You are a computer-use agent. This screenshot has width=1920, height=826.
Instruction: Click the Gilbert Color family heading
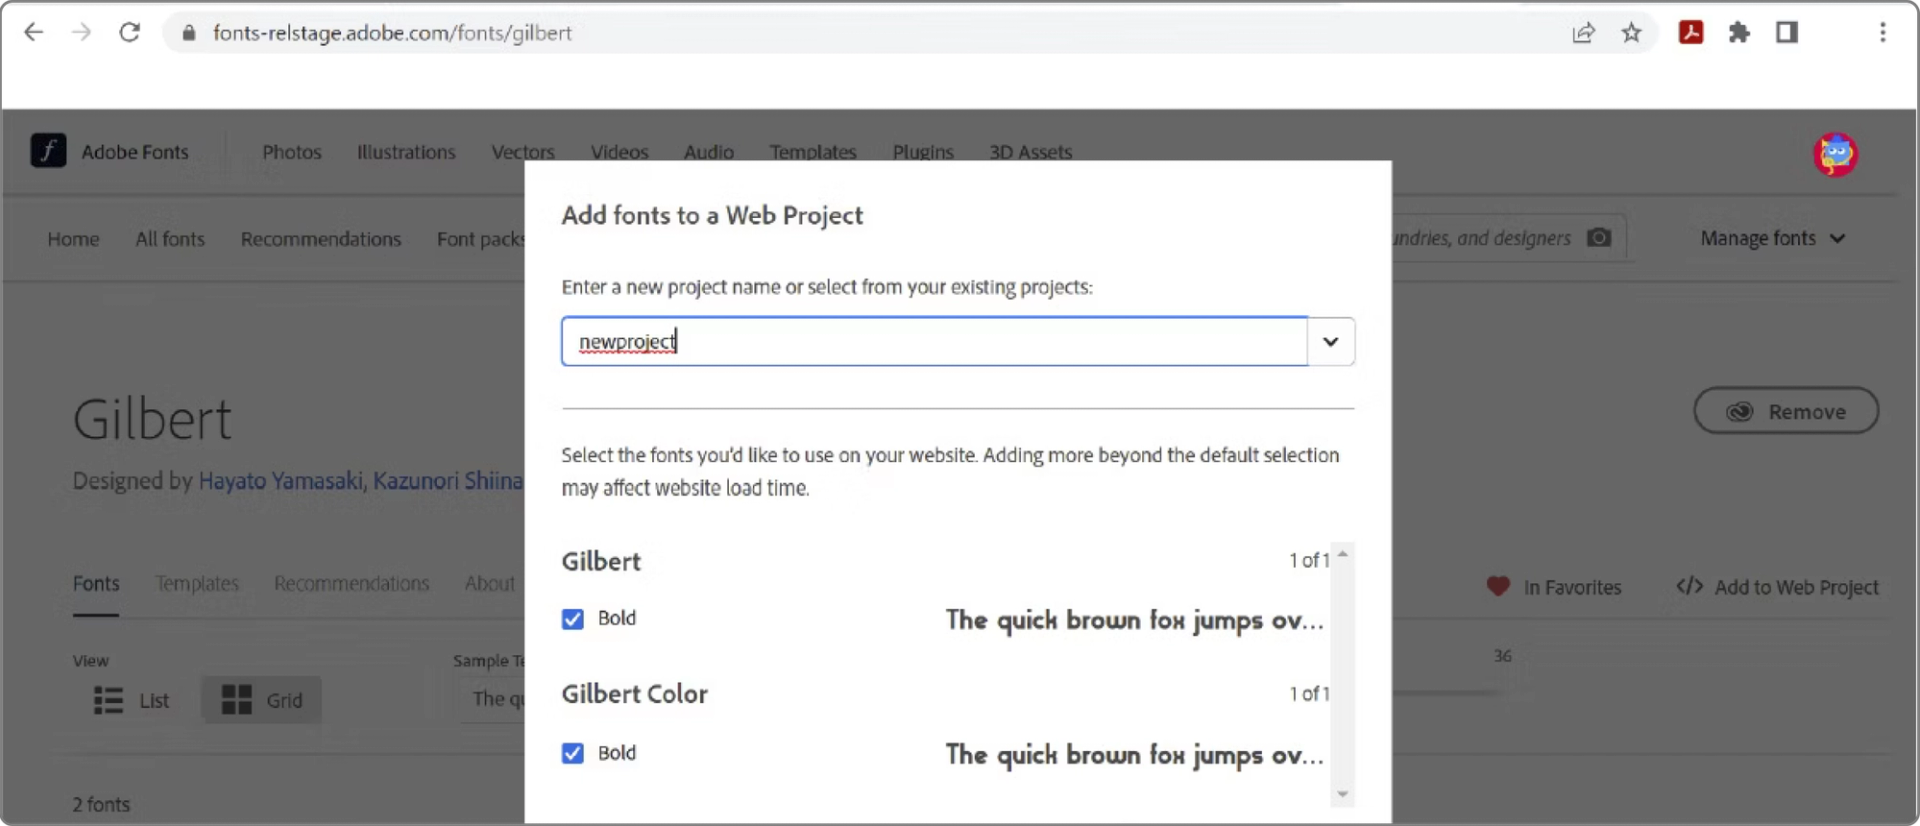pyautogui.click(x=634, y=694)
